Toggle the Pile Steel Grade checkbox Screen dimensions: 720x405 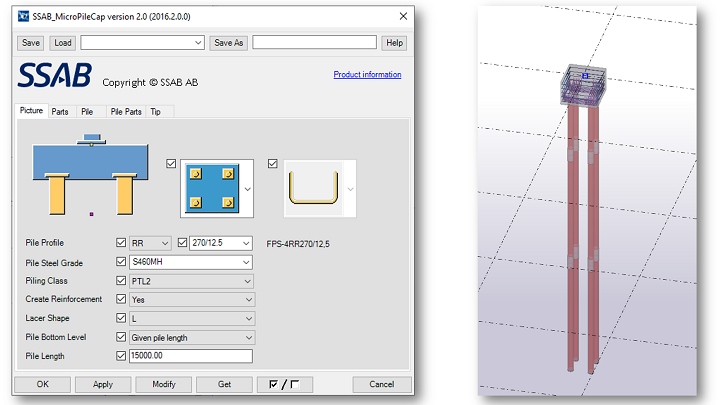121,262
